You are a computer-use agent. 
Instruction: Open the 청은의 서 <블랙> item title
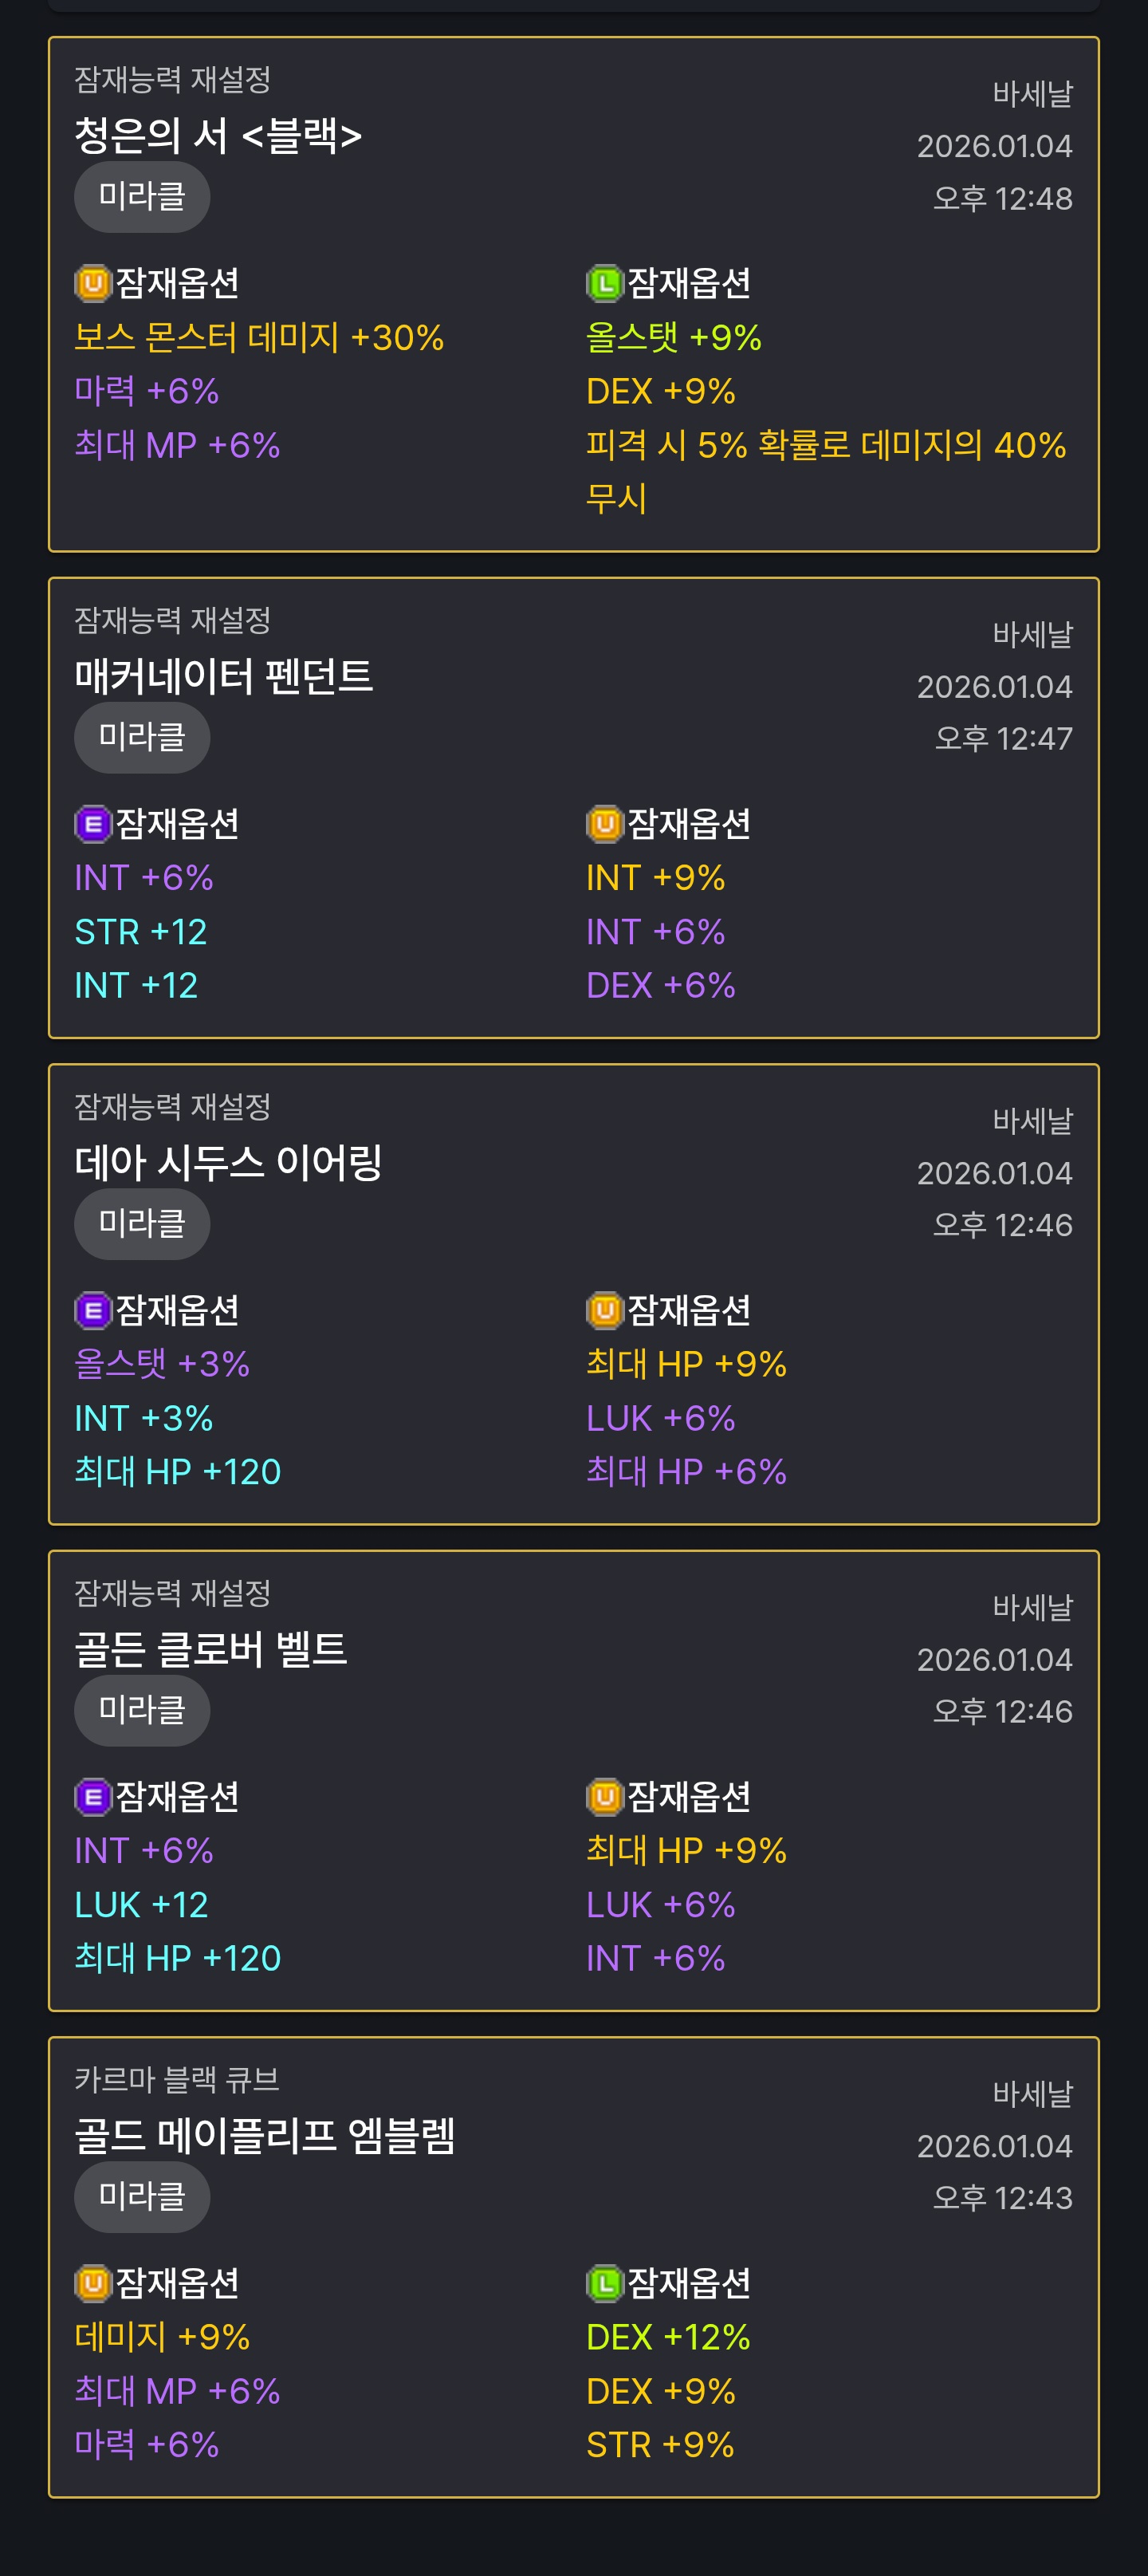pos(218,135)
